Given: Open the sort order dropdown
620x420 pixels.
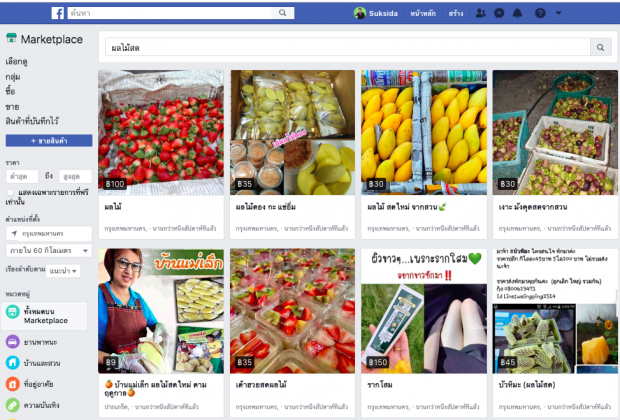Looking at the screenshot, I should 63,271.
